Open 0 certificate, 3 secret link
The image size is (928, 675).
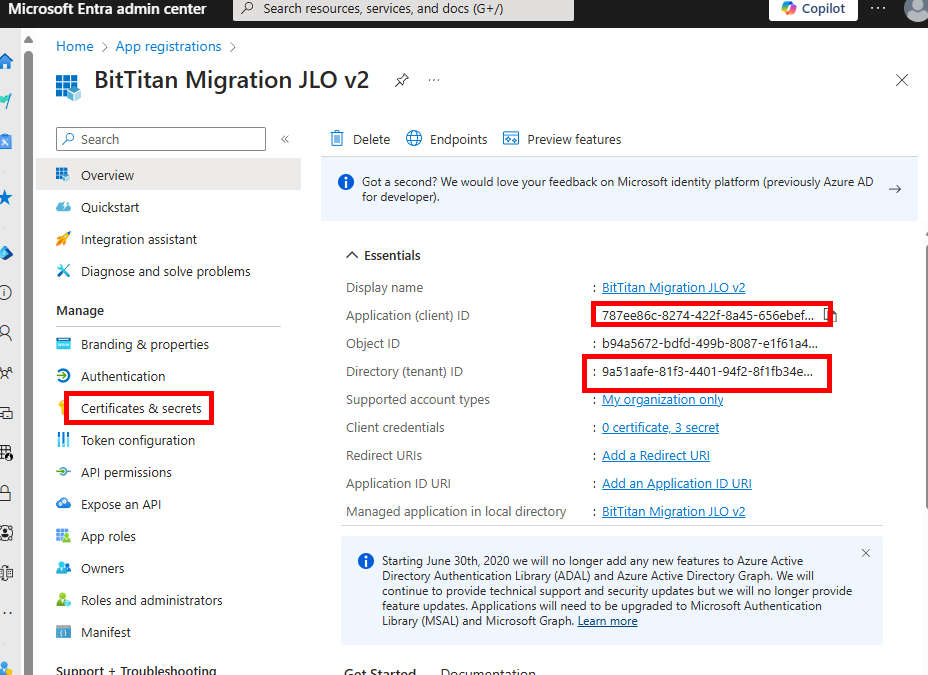pyautogui.click(x=660, y=427)
